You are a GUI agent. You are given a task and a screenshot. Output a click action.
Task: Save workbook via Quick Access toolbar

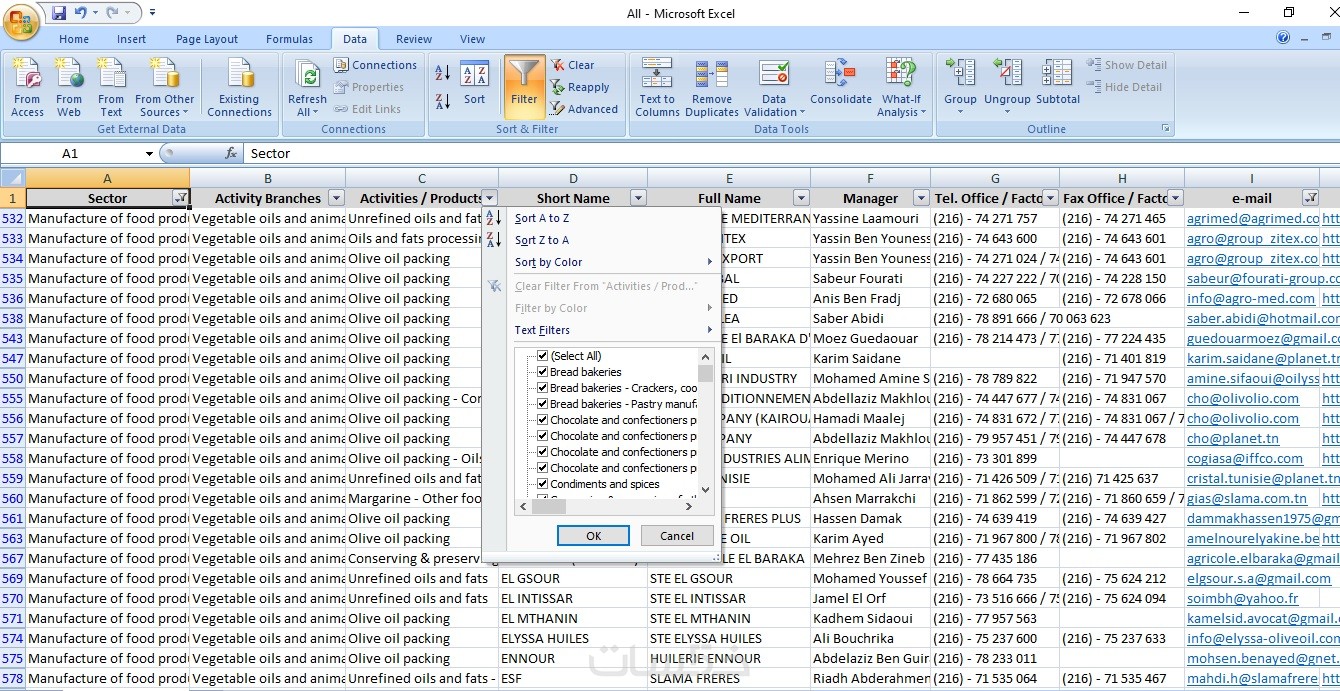[59, 13]
